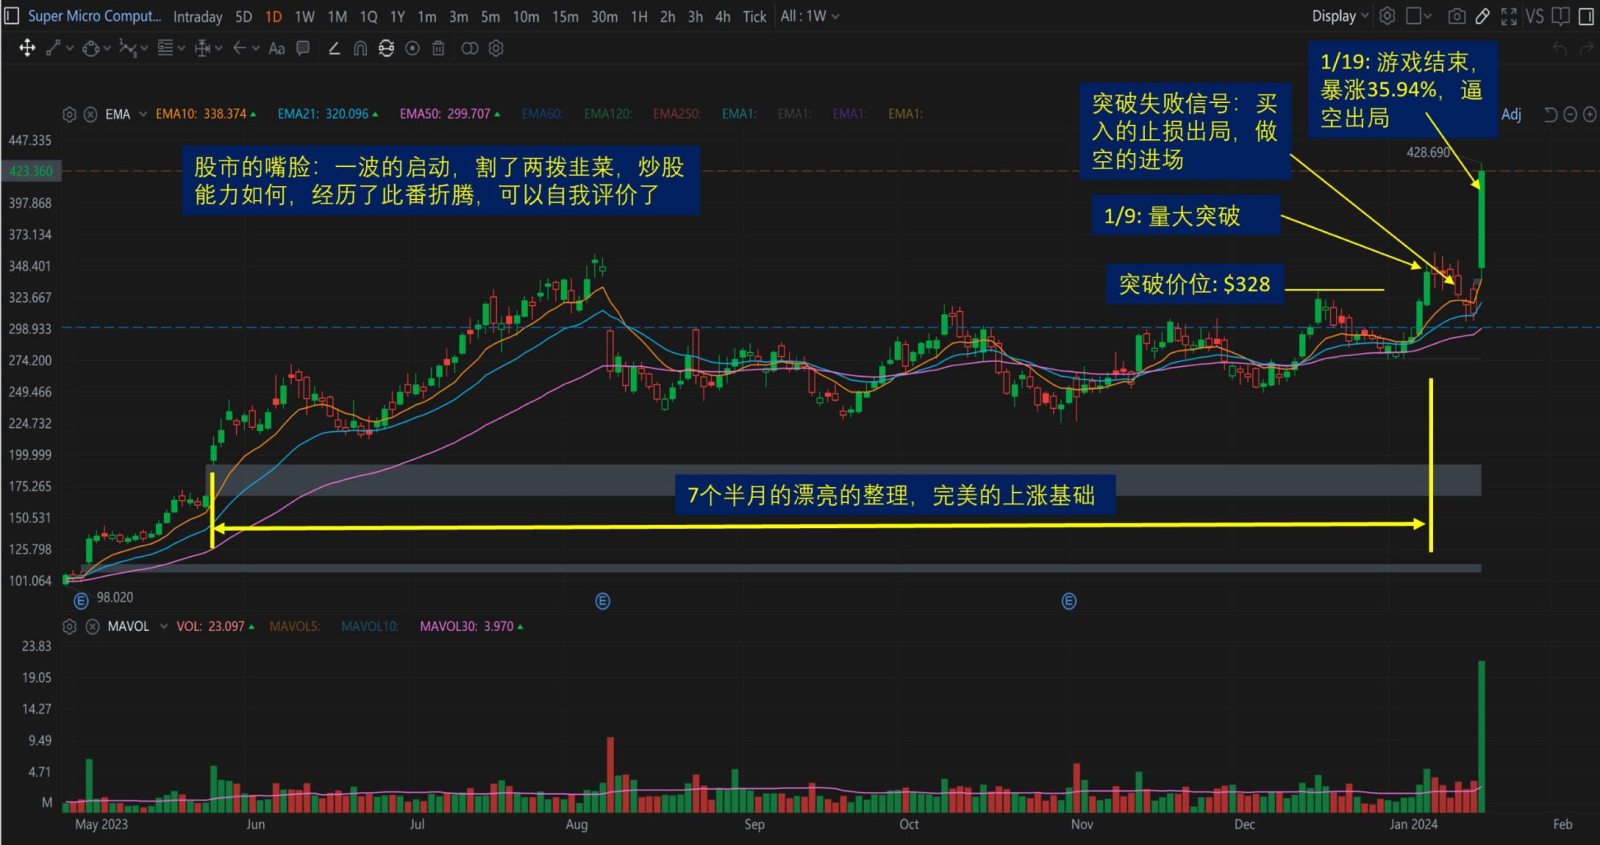This screenshot has width=1600, height=845.
Task: Zoom out the chart with minus icon
Action: coord(1570,114)
